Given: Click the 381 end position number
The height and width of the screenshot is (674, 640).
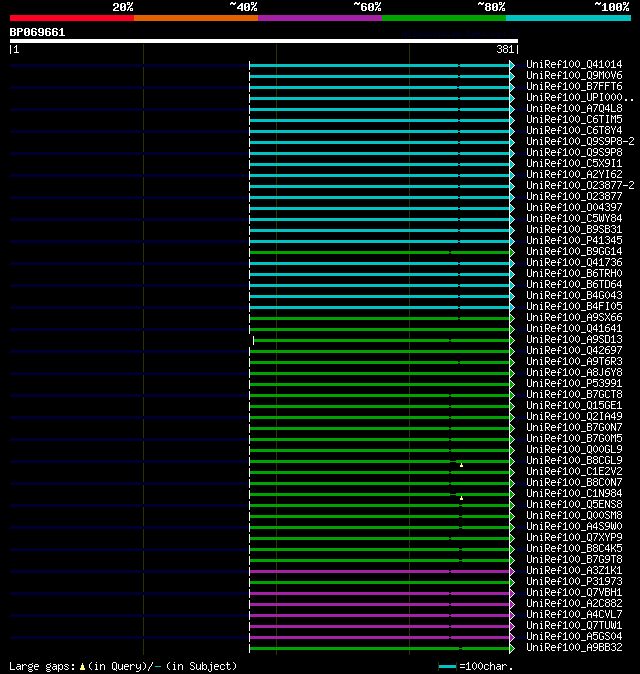Looking at the screenshot, I should pos(505,49).
